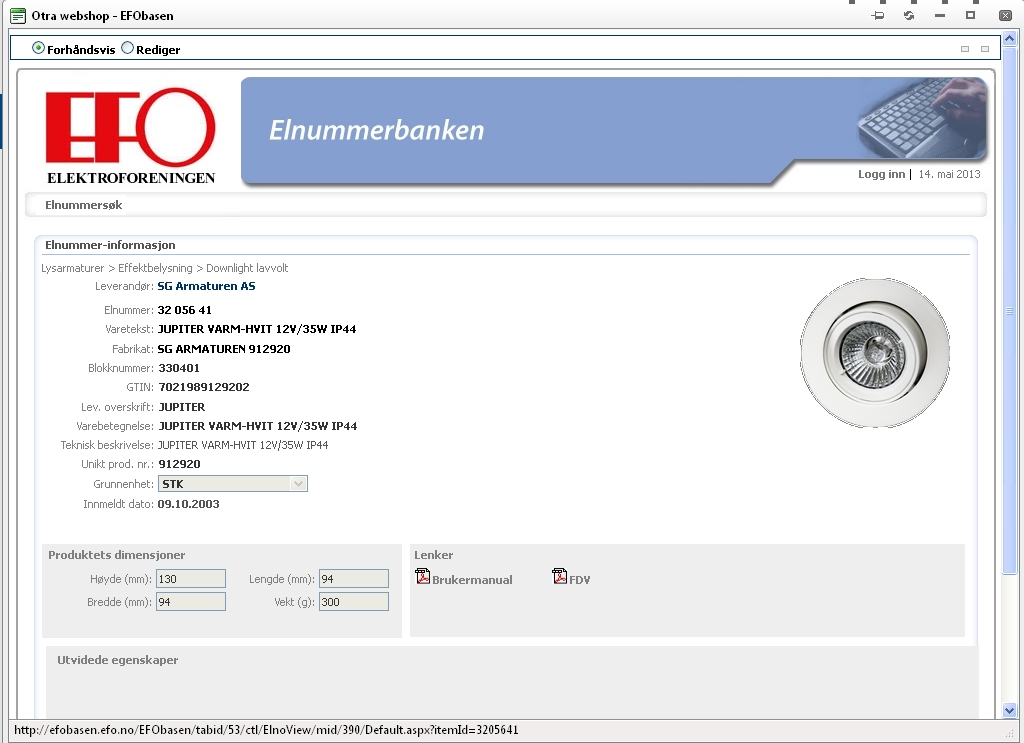Open the SG Armaturen AS supplier link
This screenshot has height=743, width=1024.
pos(207,286)
